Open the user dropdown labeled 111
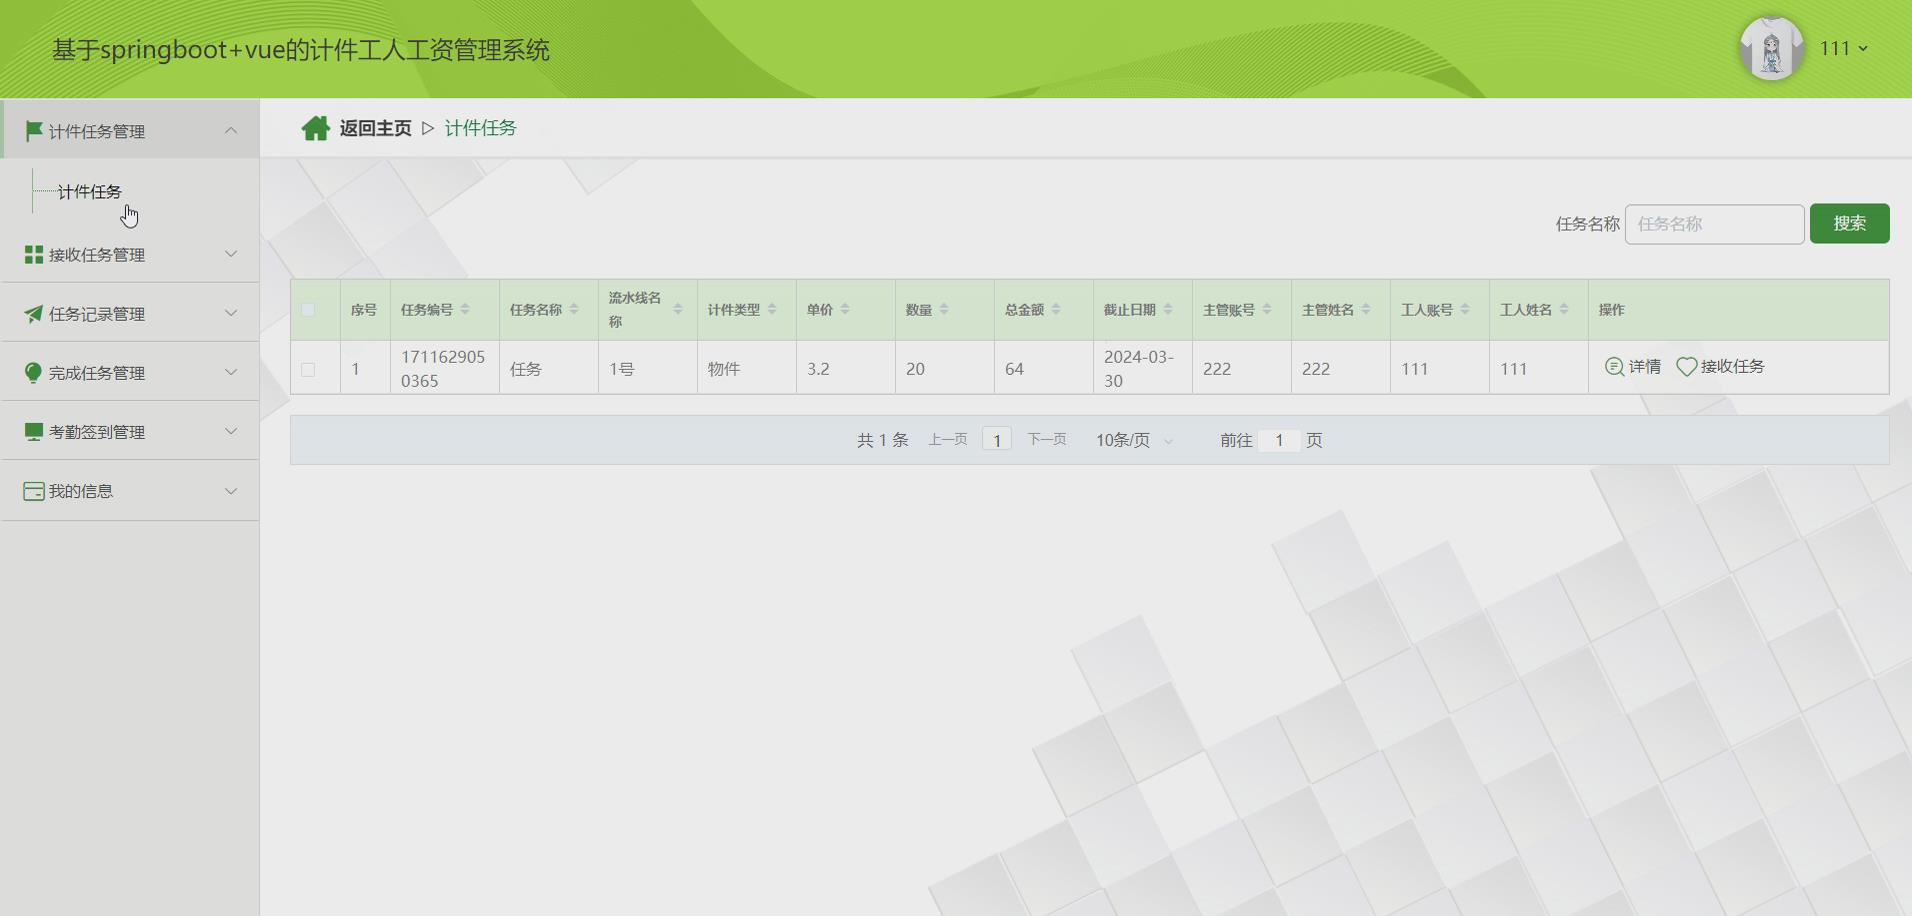 pos(1845,47)
